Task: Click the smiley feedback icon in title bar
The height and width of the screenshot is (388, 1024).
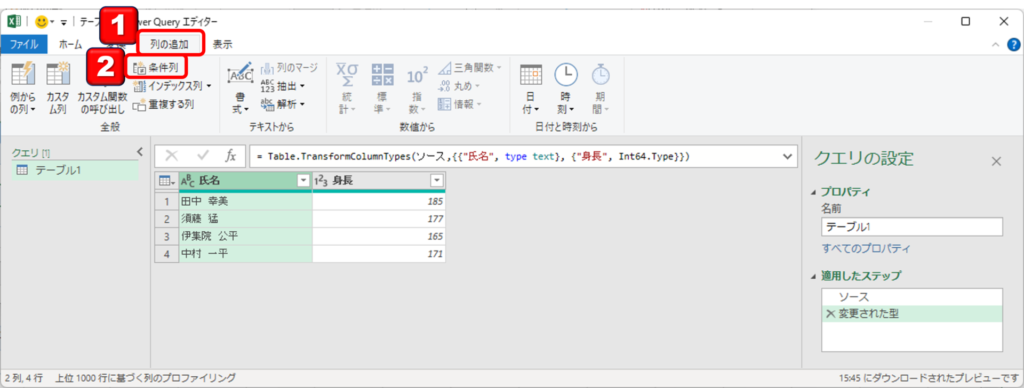Action: pyautogui.click(x=42, y=22)
